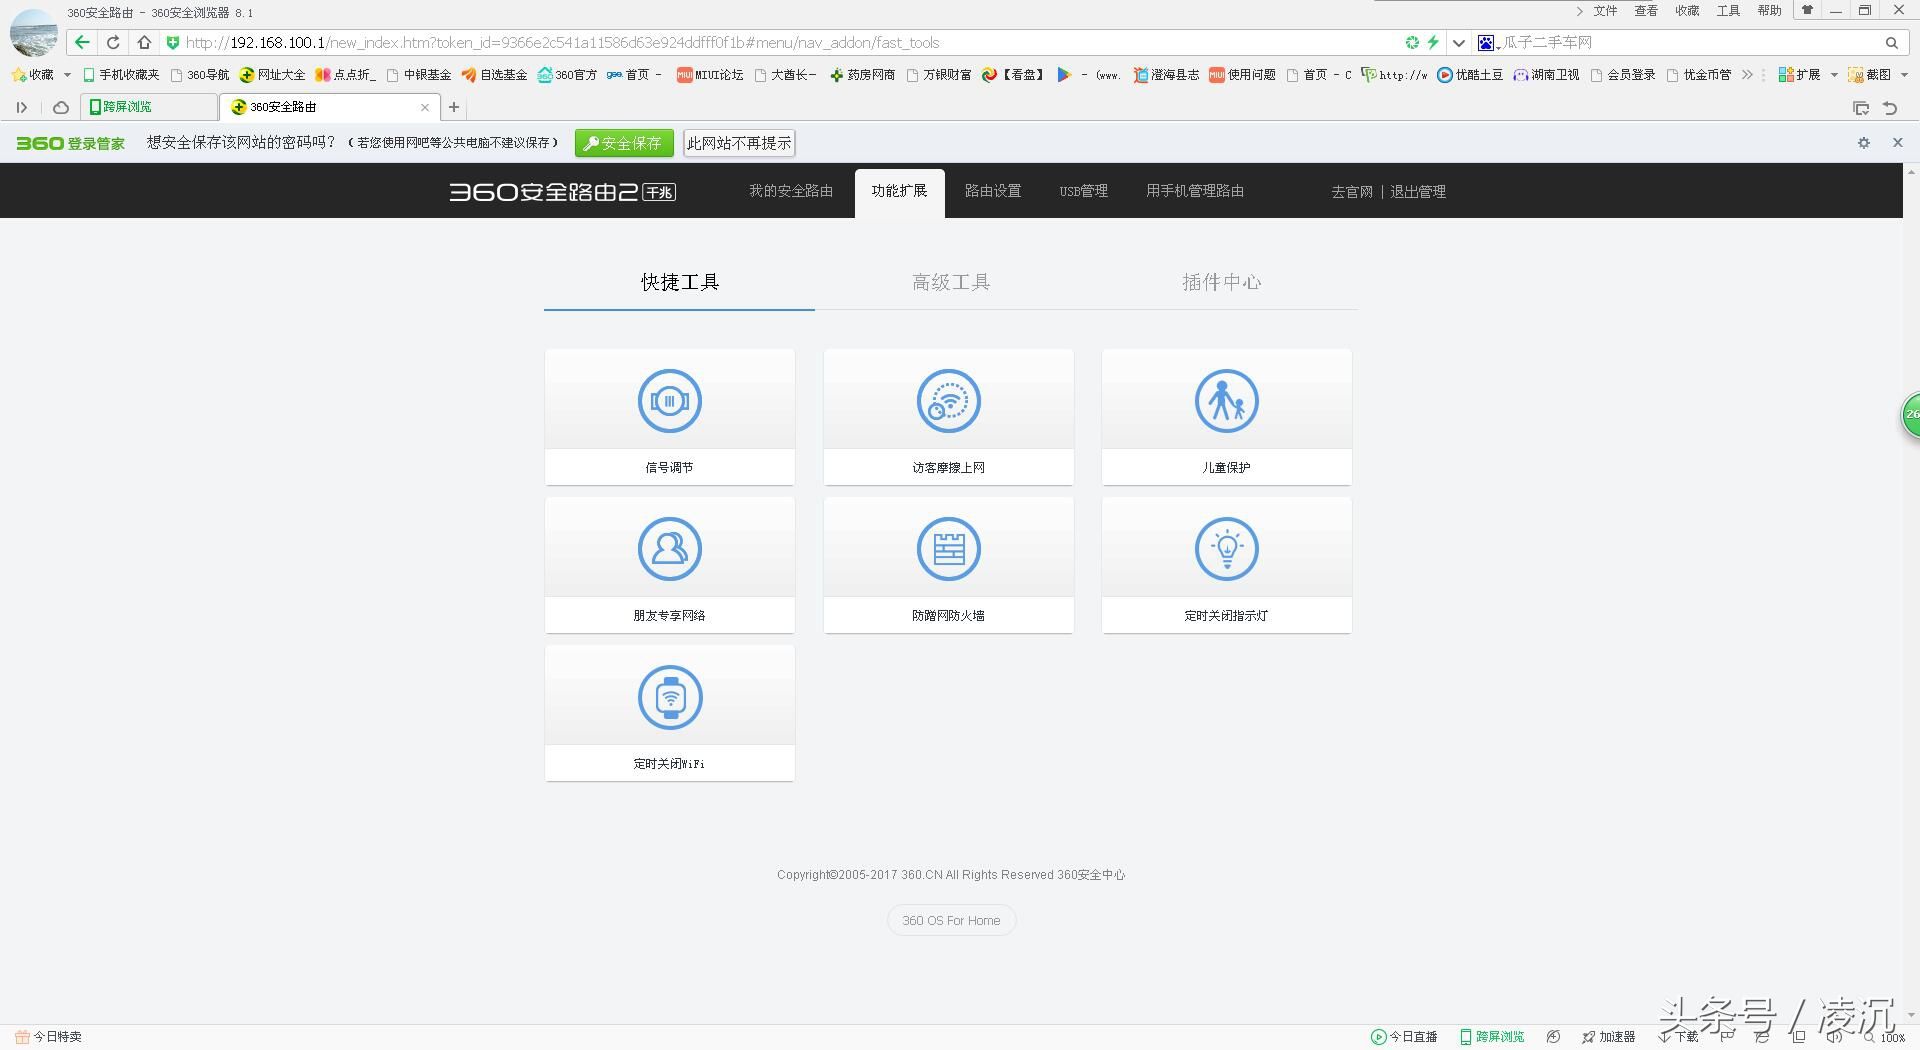Click the 退出管理 logout link
The width and height of the screenshot is (1920, 1050).
click(x=1417, y=192)
